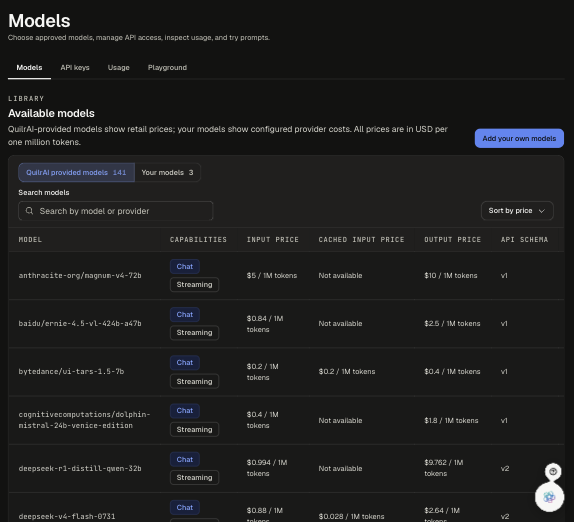Click Chat badge for bytedance/ui-tars row
The image size is (574, 522).
184,362
